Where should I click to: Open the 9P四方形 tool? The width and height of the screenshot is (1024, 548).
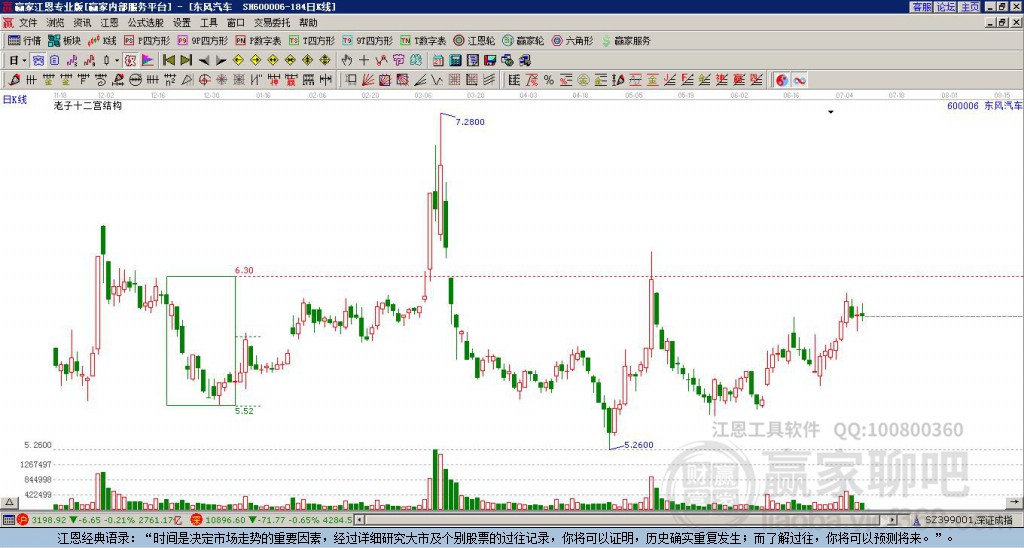(x=203, y=40)
